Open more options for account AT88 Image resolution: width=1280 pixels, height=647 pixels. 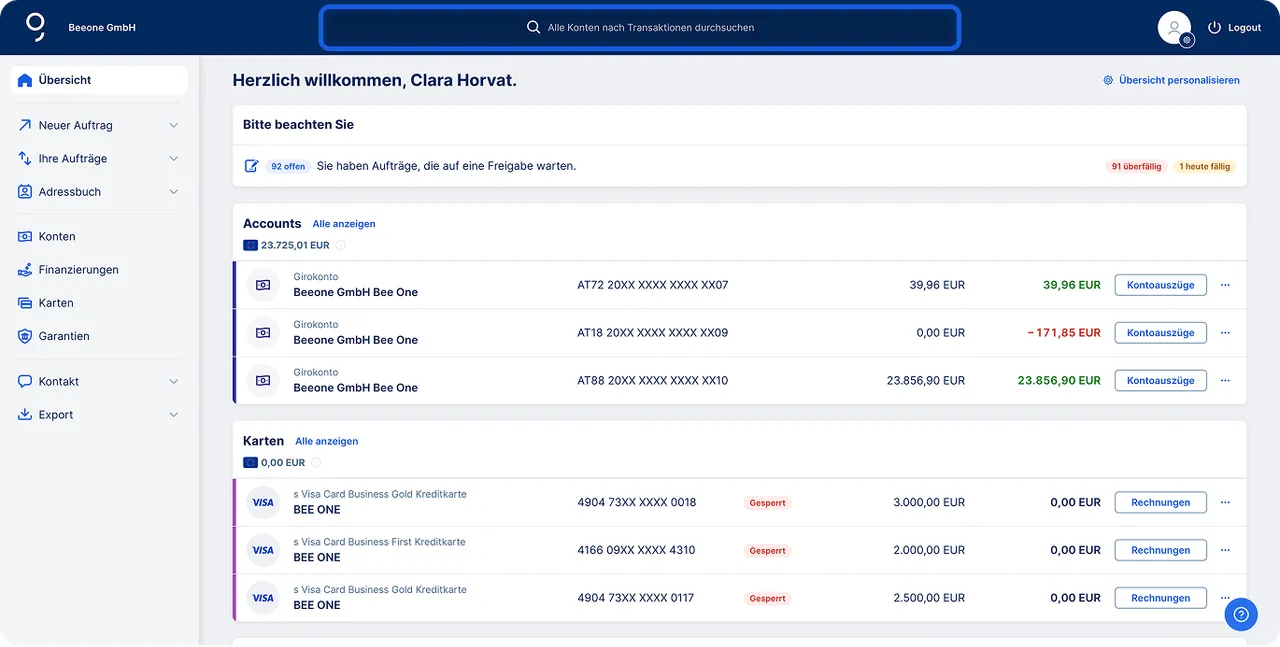tap(1225, 380)
